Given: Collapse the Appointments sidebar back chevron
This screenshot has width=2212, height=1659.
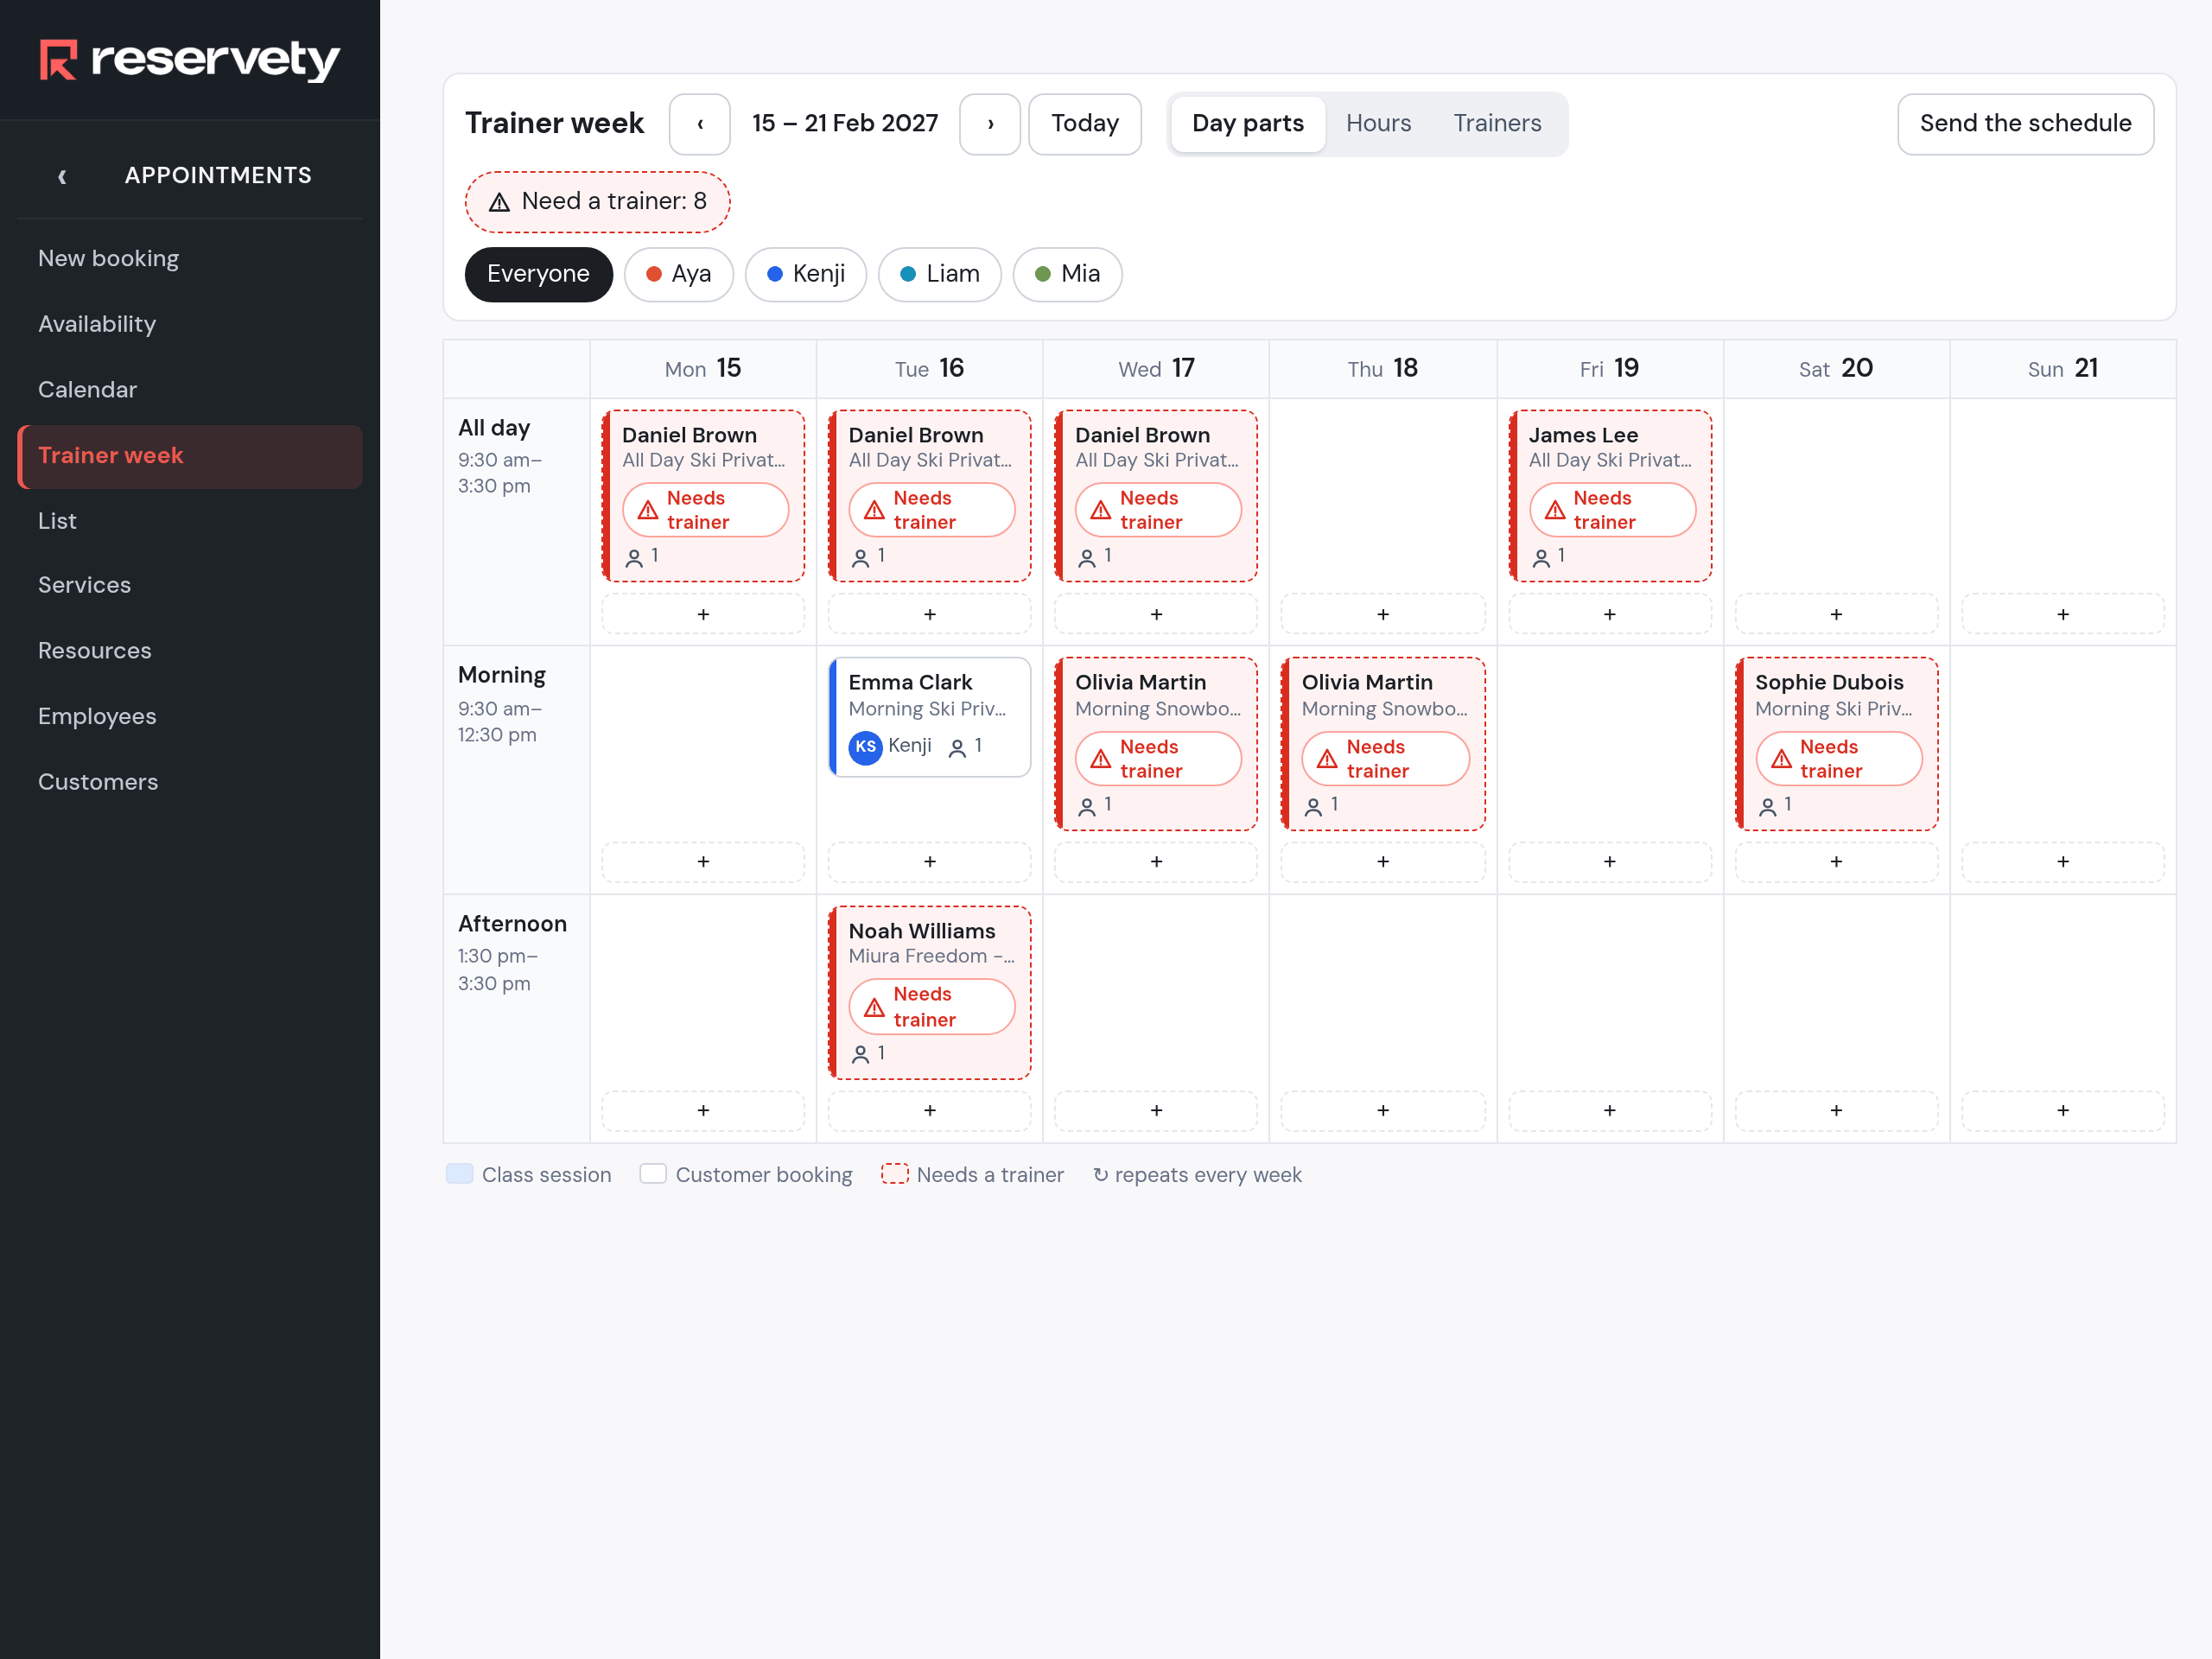Looking at the screenshot, I should coord(62,176).
